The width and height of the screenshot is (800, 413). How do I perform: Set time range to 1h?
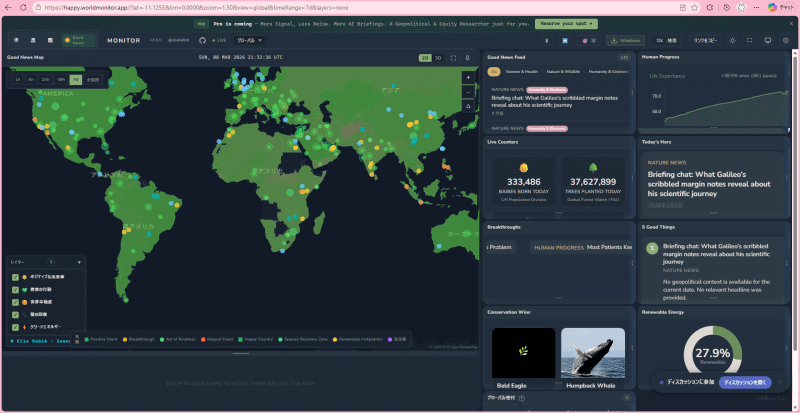coord(18,80)
